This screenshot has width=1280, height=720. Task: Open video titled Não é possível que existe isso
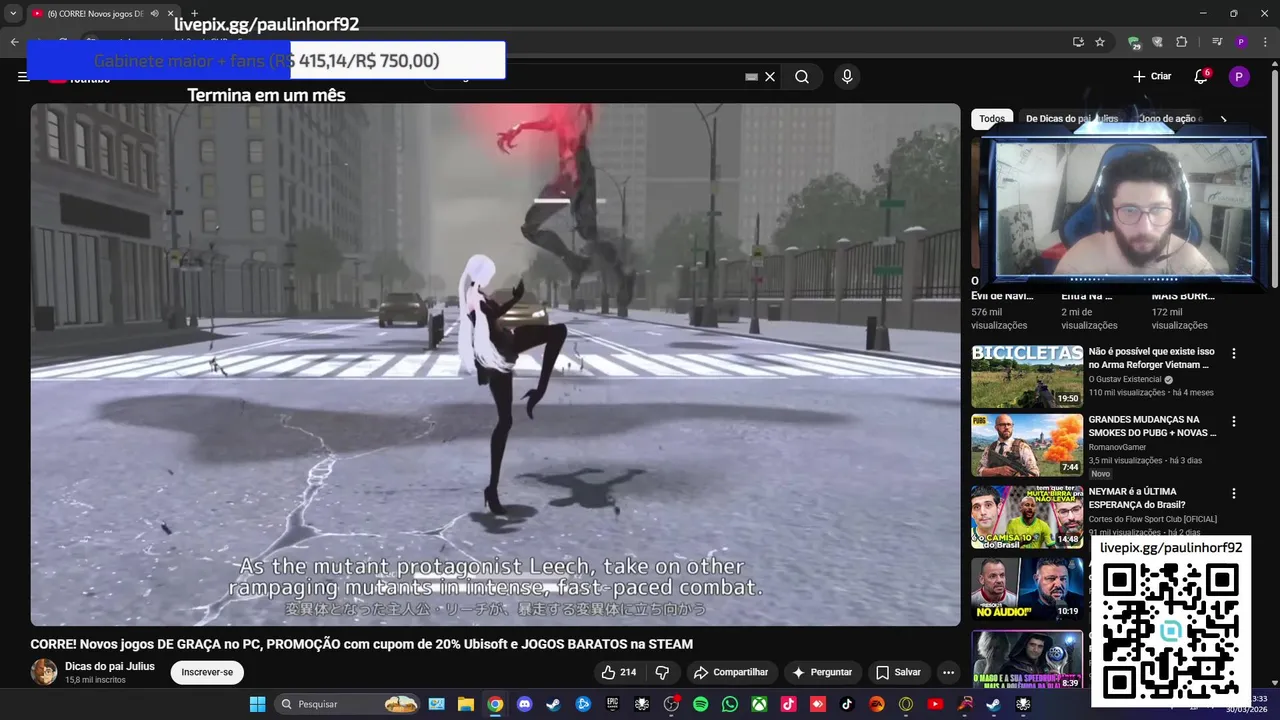tap(1152, 358)
